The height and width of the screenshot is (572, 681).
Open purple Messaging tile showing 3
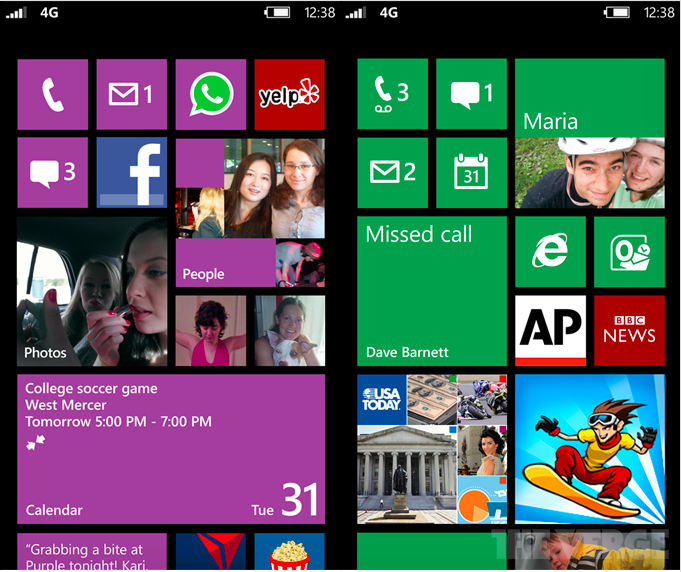[52, 173]
